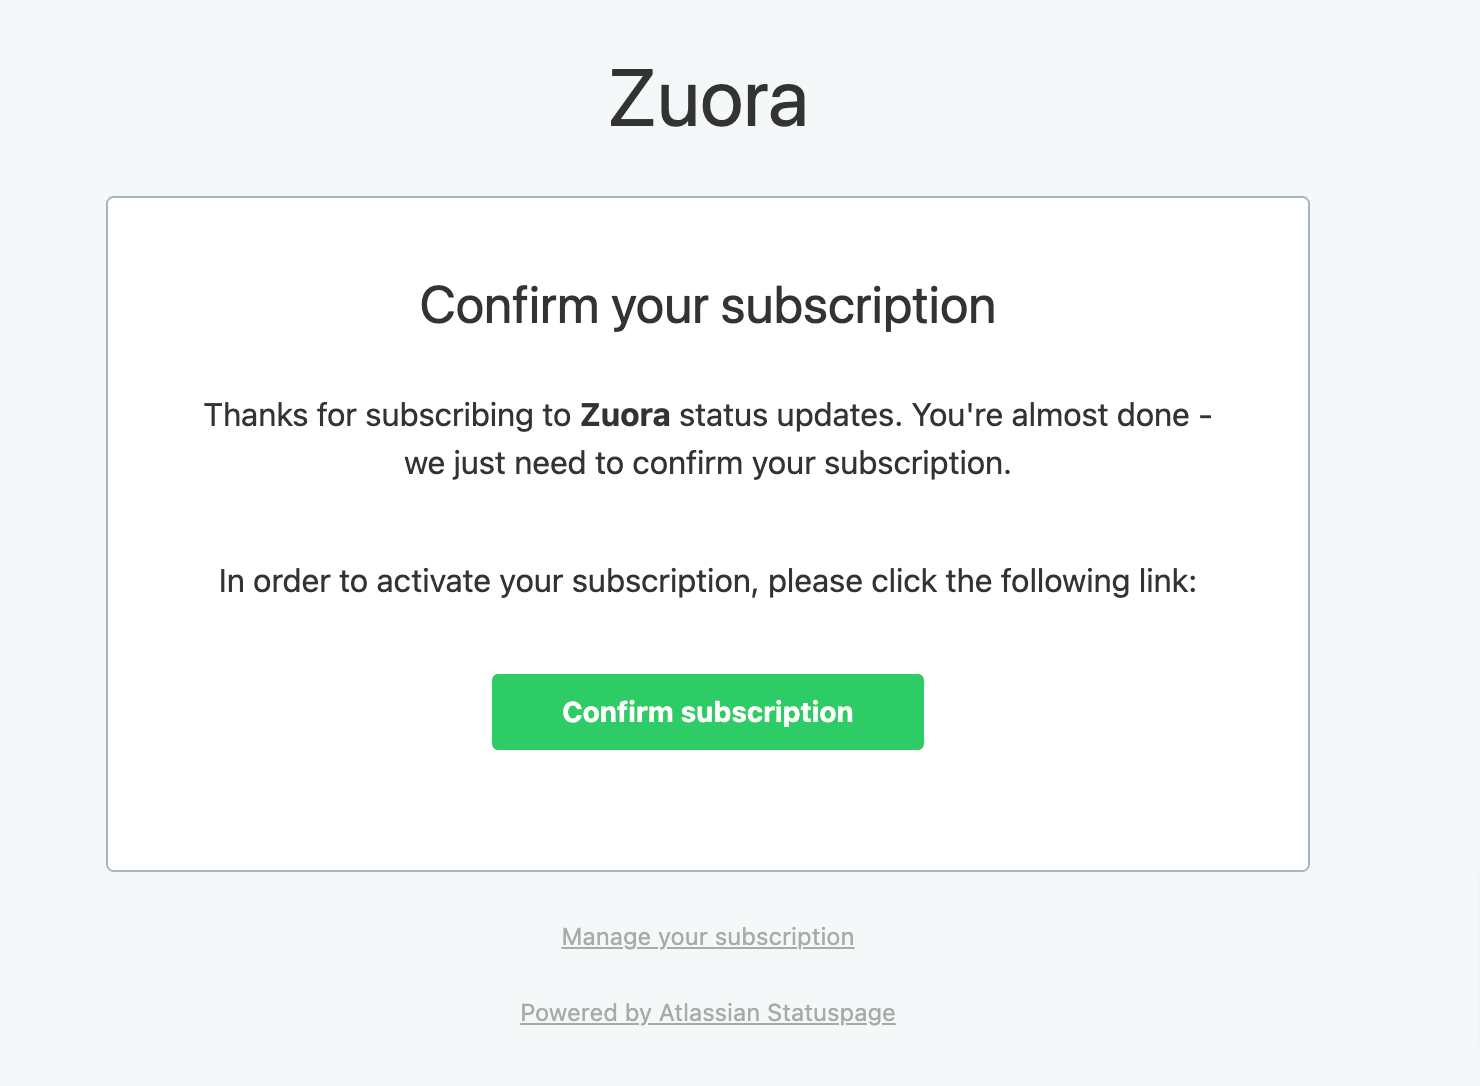Activate your subscription via the green button
Screen dimensions: 1480x1086
click(x=707, y=712)
